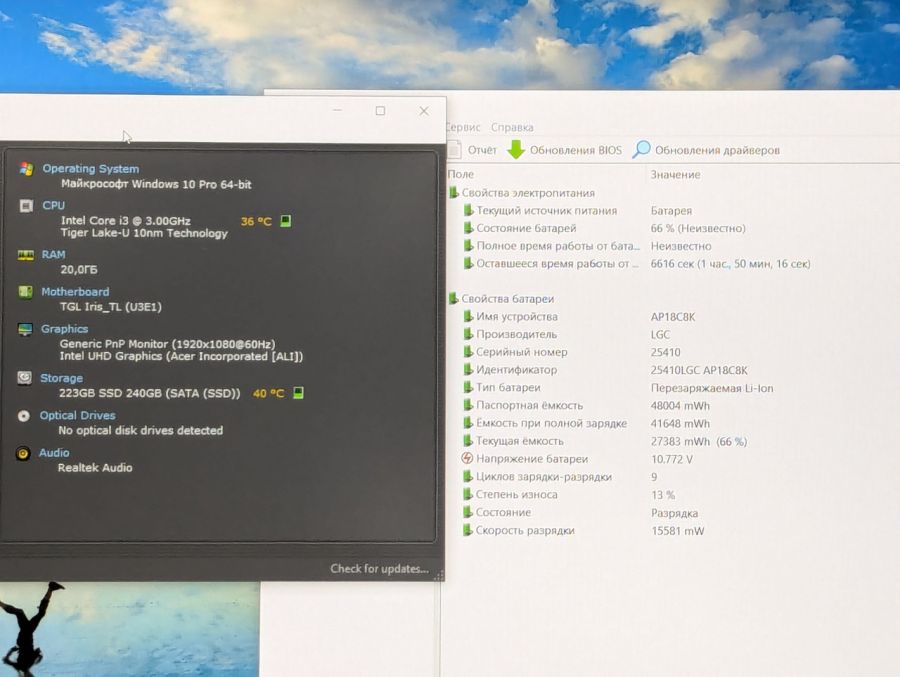Viewport: 900px width, 677px height.
Task: Click the Graphics monitor icon
Action: [x=25, y=330]
